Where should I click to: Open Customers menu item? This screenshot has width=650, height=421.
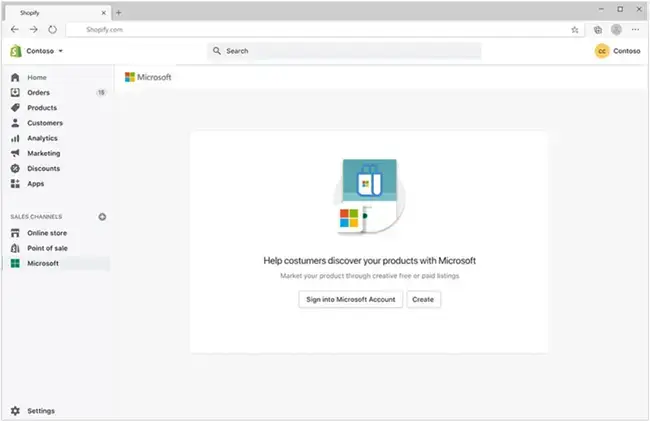(x=45, y=123)
